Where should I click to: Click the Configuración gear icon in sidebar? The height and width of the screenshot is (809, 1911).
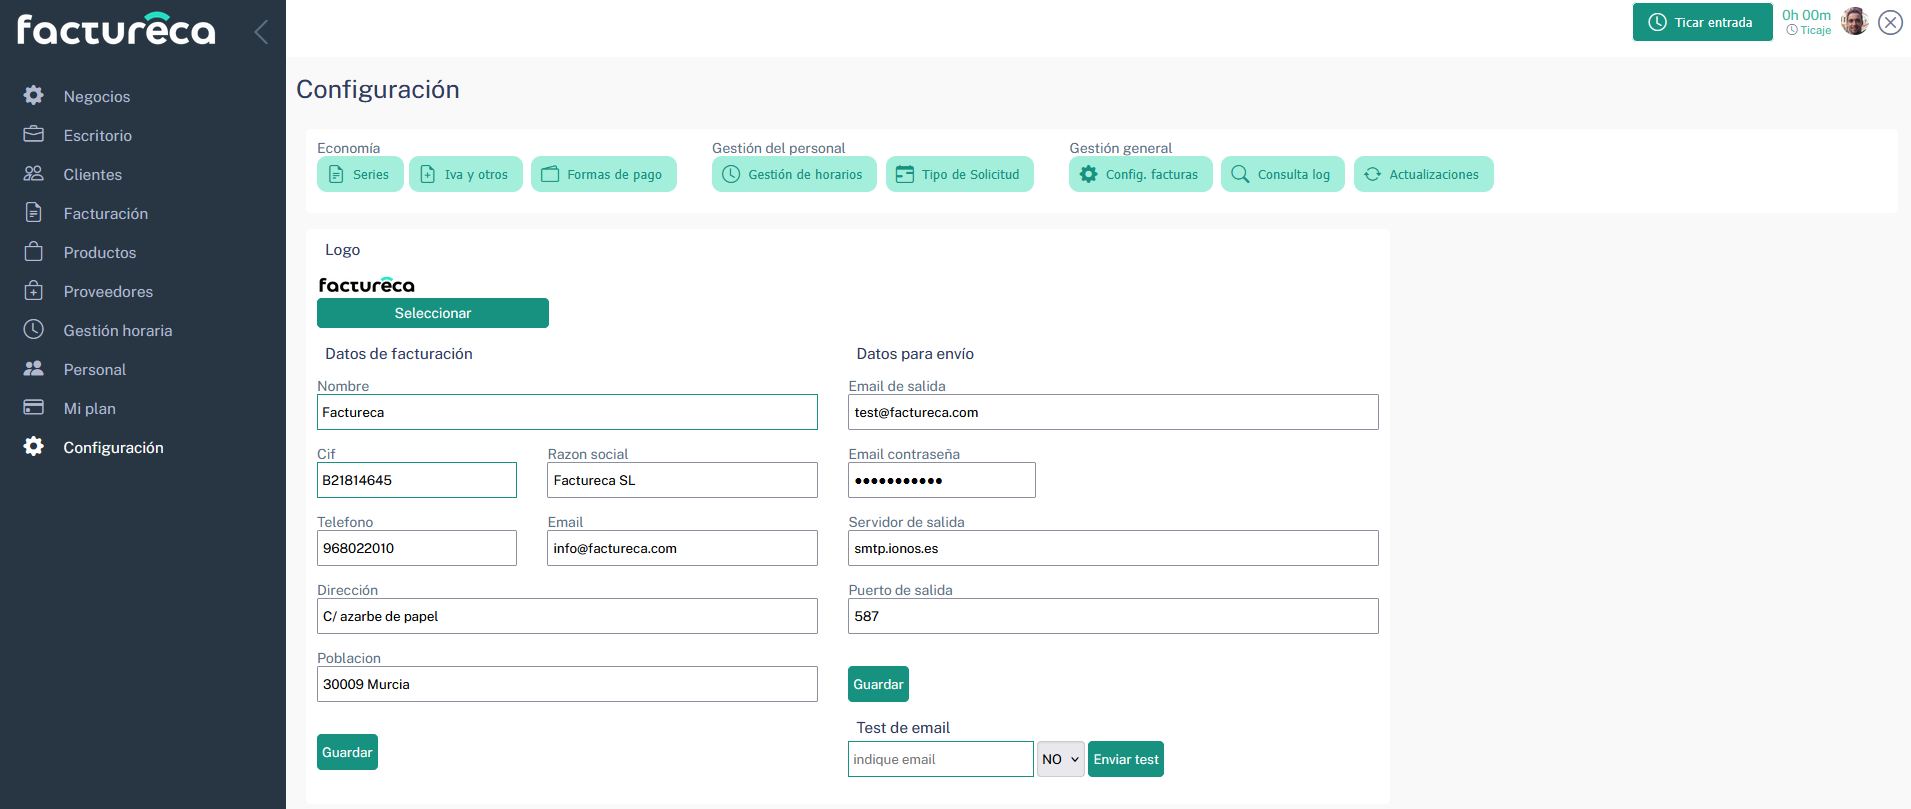click(34, 446)
